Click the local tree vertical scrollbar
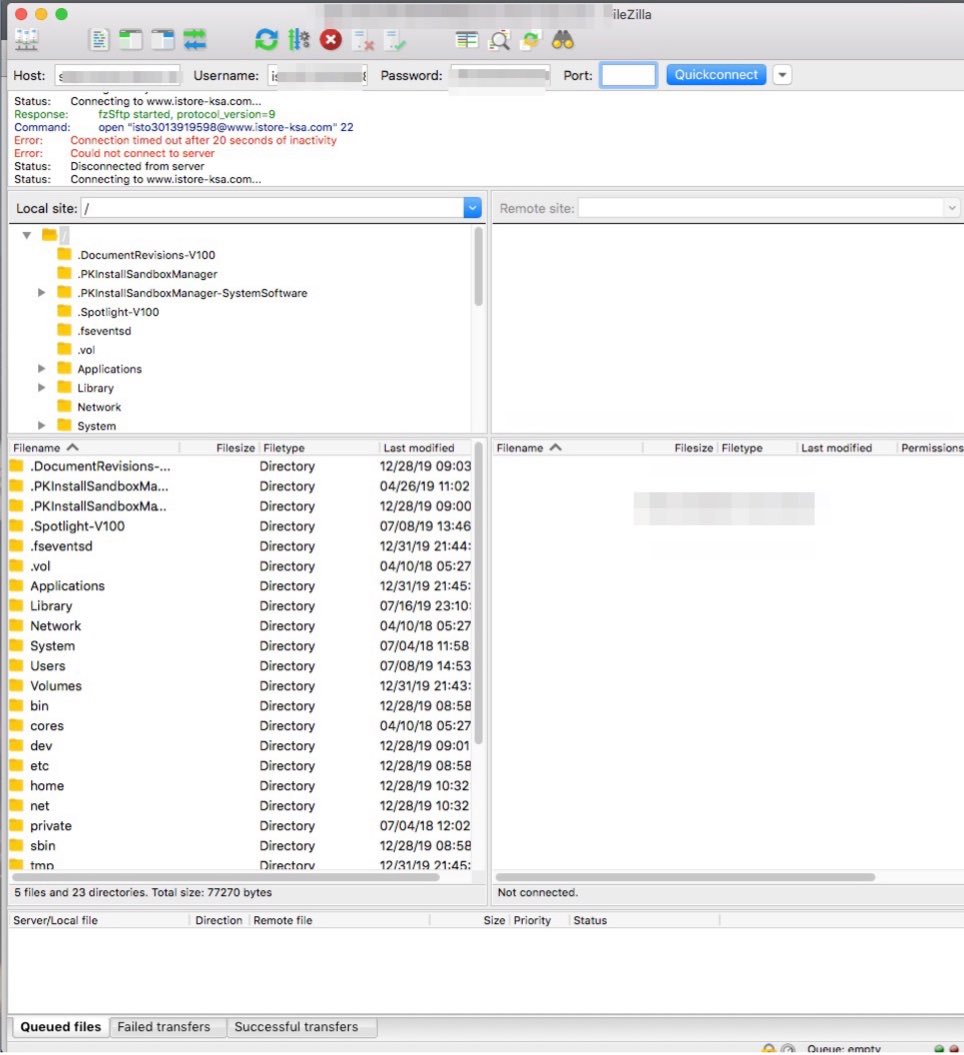The image size is (964, 1055). pyautogui.click(x=478, y=266)
